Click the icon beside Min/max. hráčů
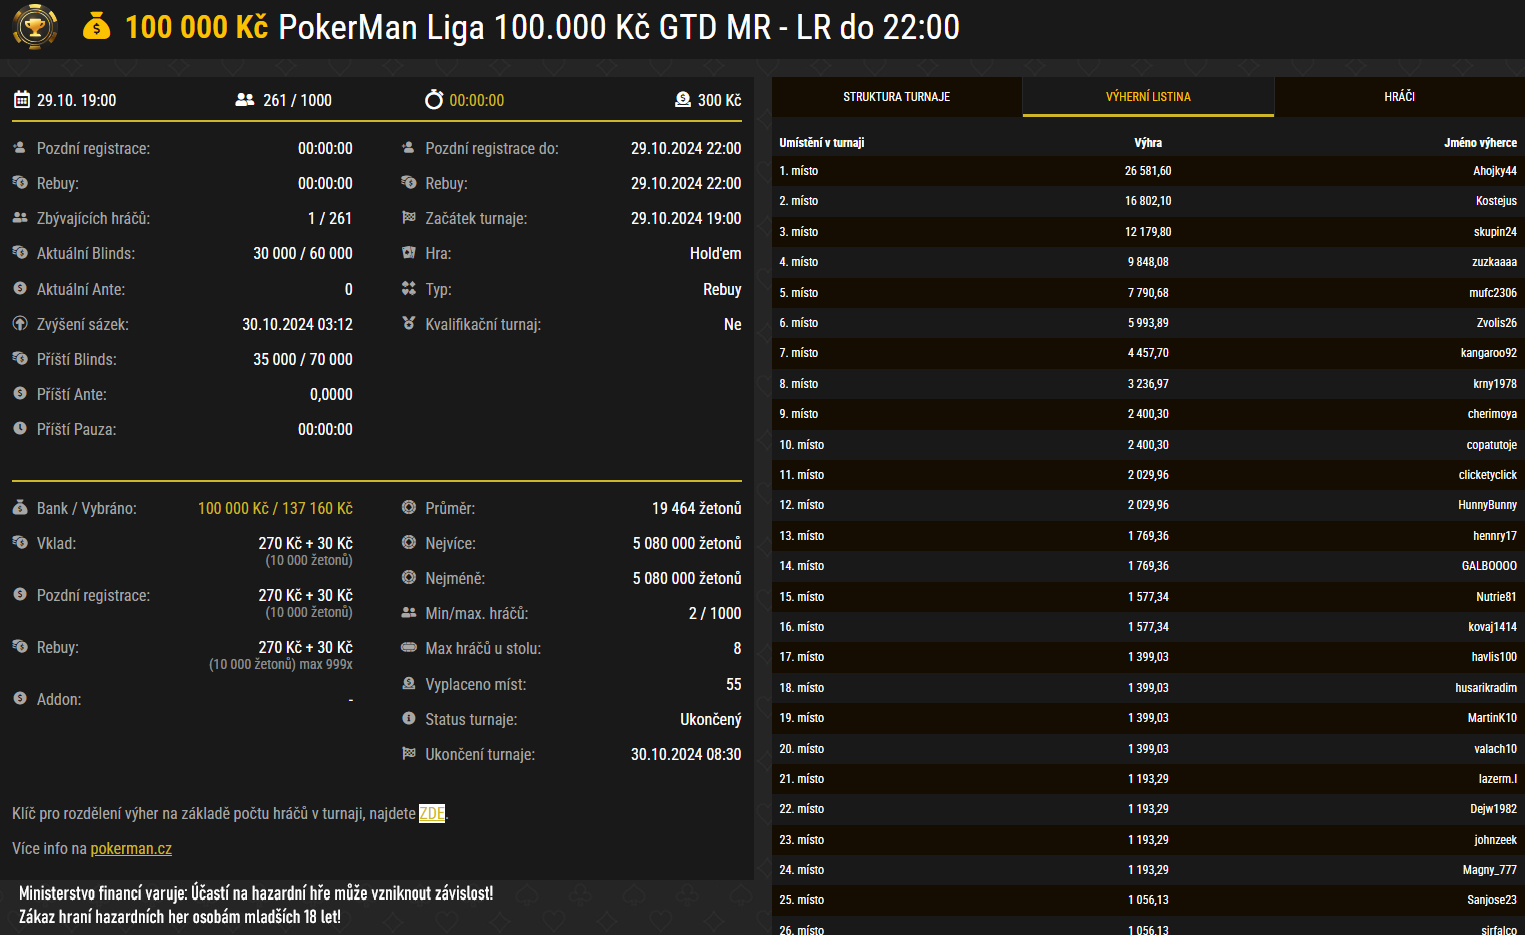Viewport: 1525px width, 935px height. pyautogui.click(x=408, y=612)
